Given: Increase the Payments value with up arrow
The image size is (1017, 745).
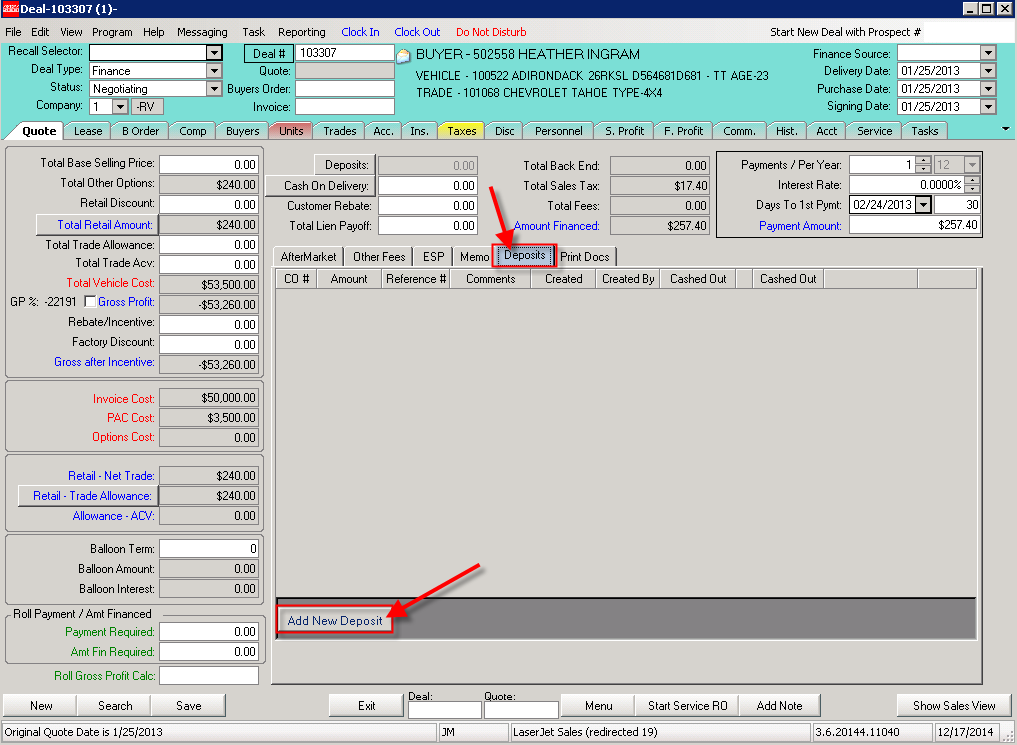Looking at the screenshot, I should coord(924,160).
